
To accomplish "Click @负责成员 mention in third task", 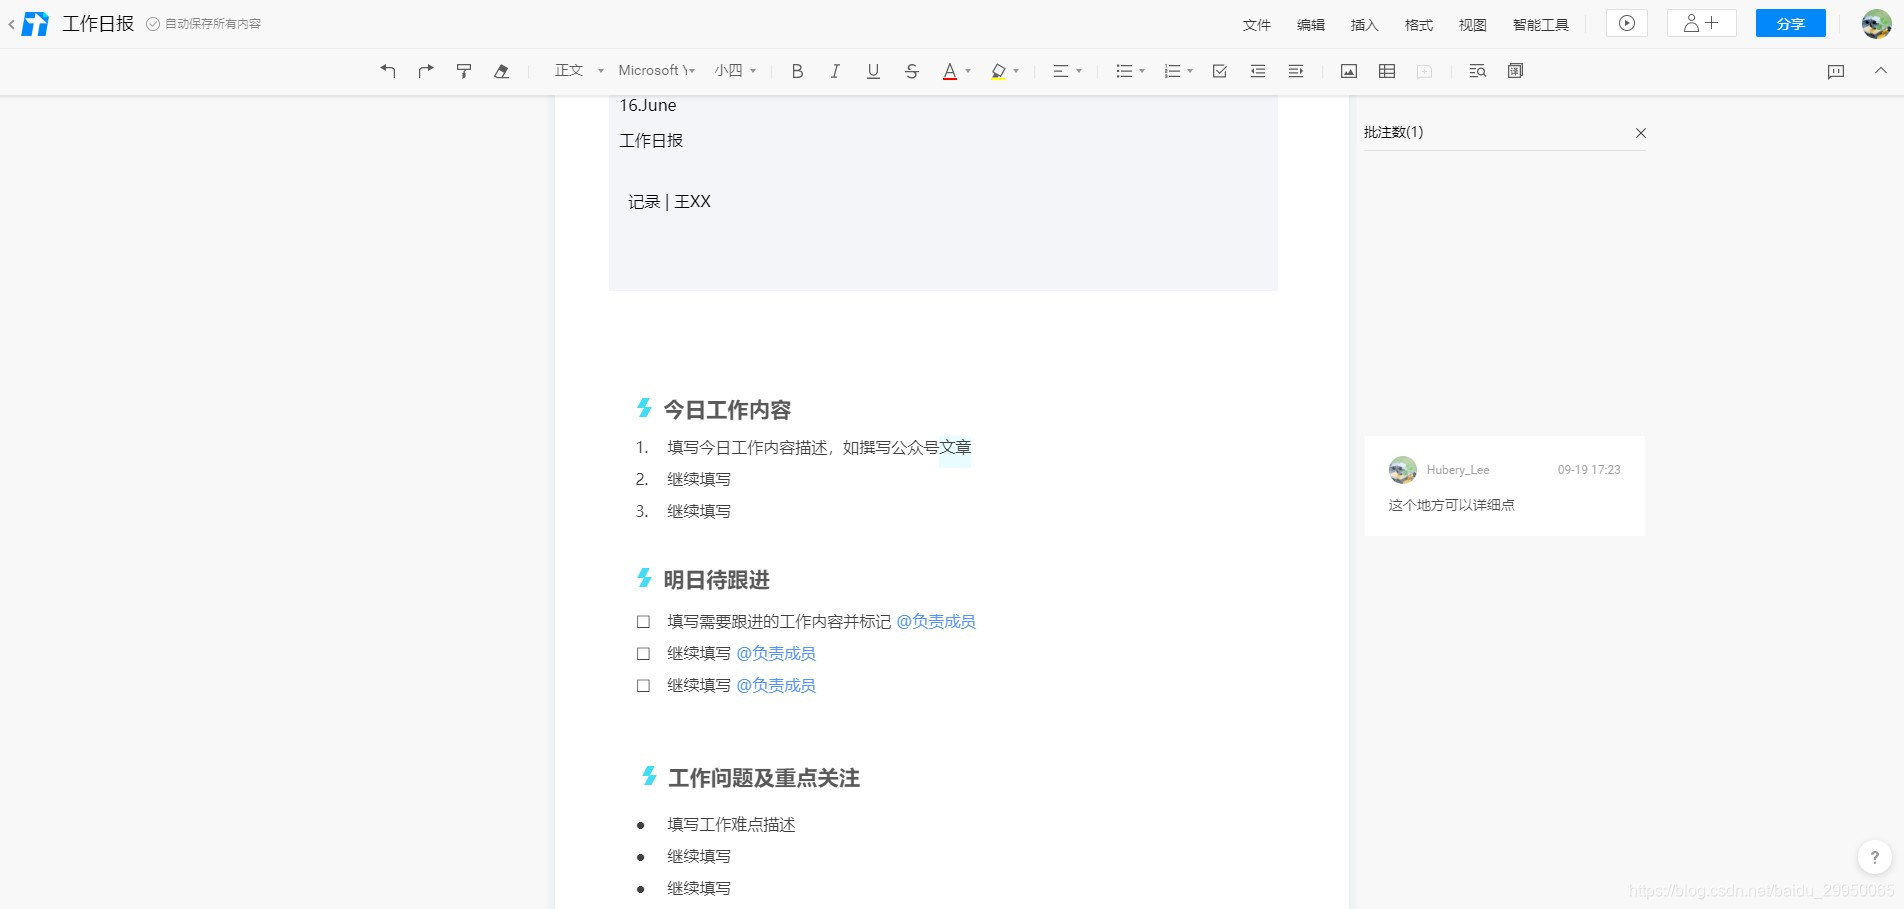I will (776, 686).
